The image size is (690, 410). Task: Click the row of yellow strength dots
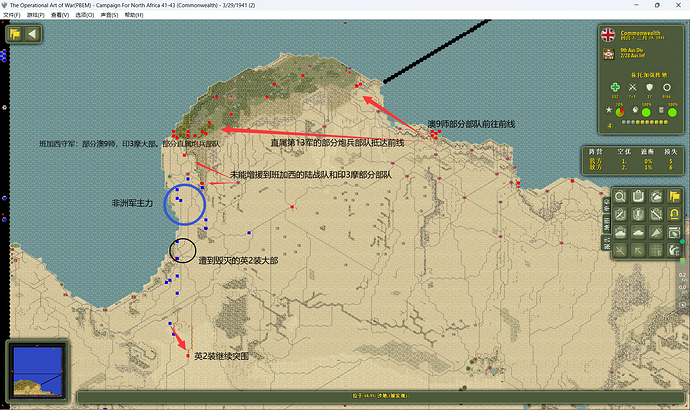(645, 122)
